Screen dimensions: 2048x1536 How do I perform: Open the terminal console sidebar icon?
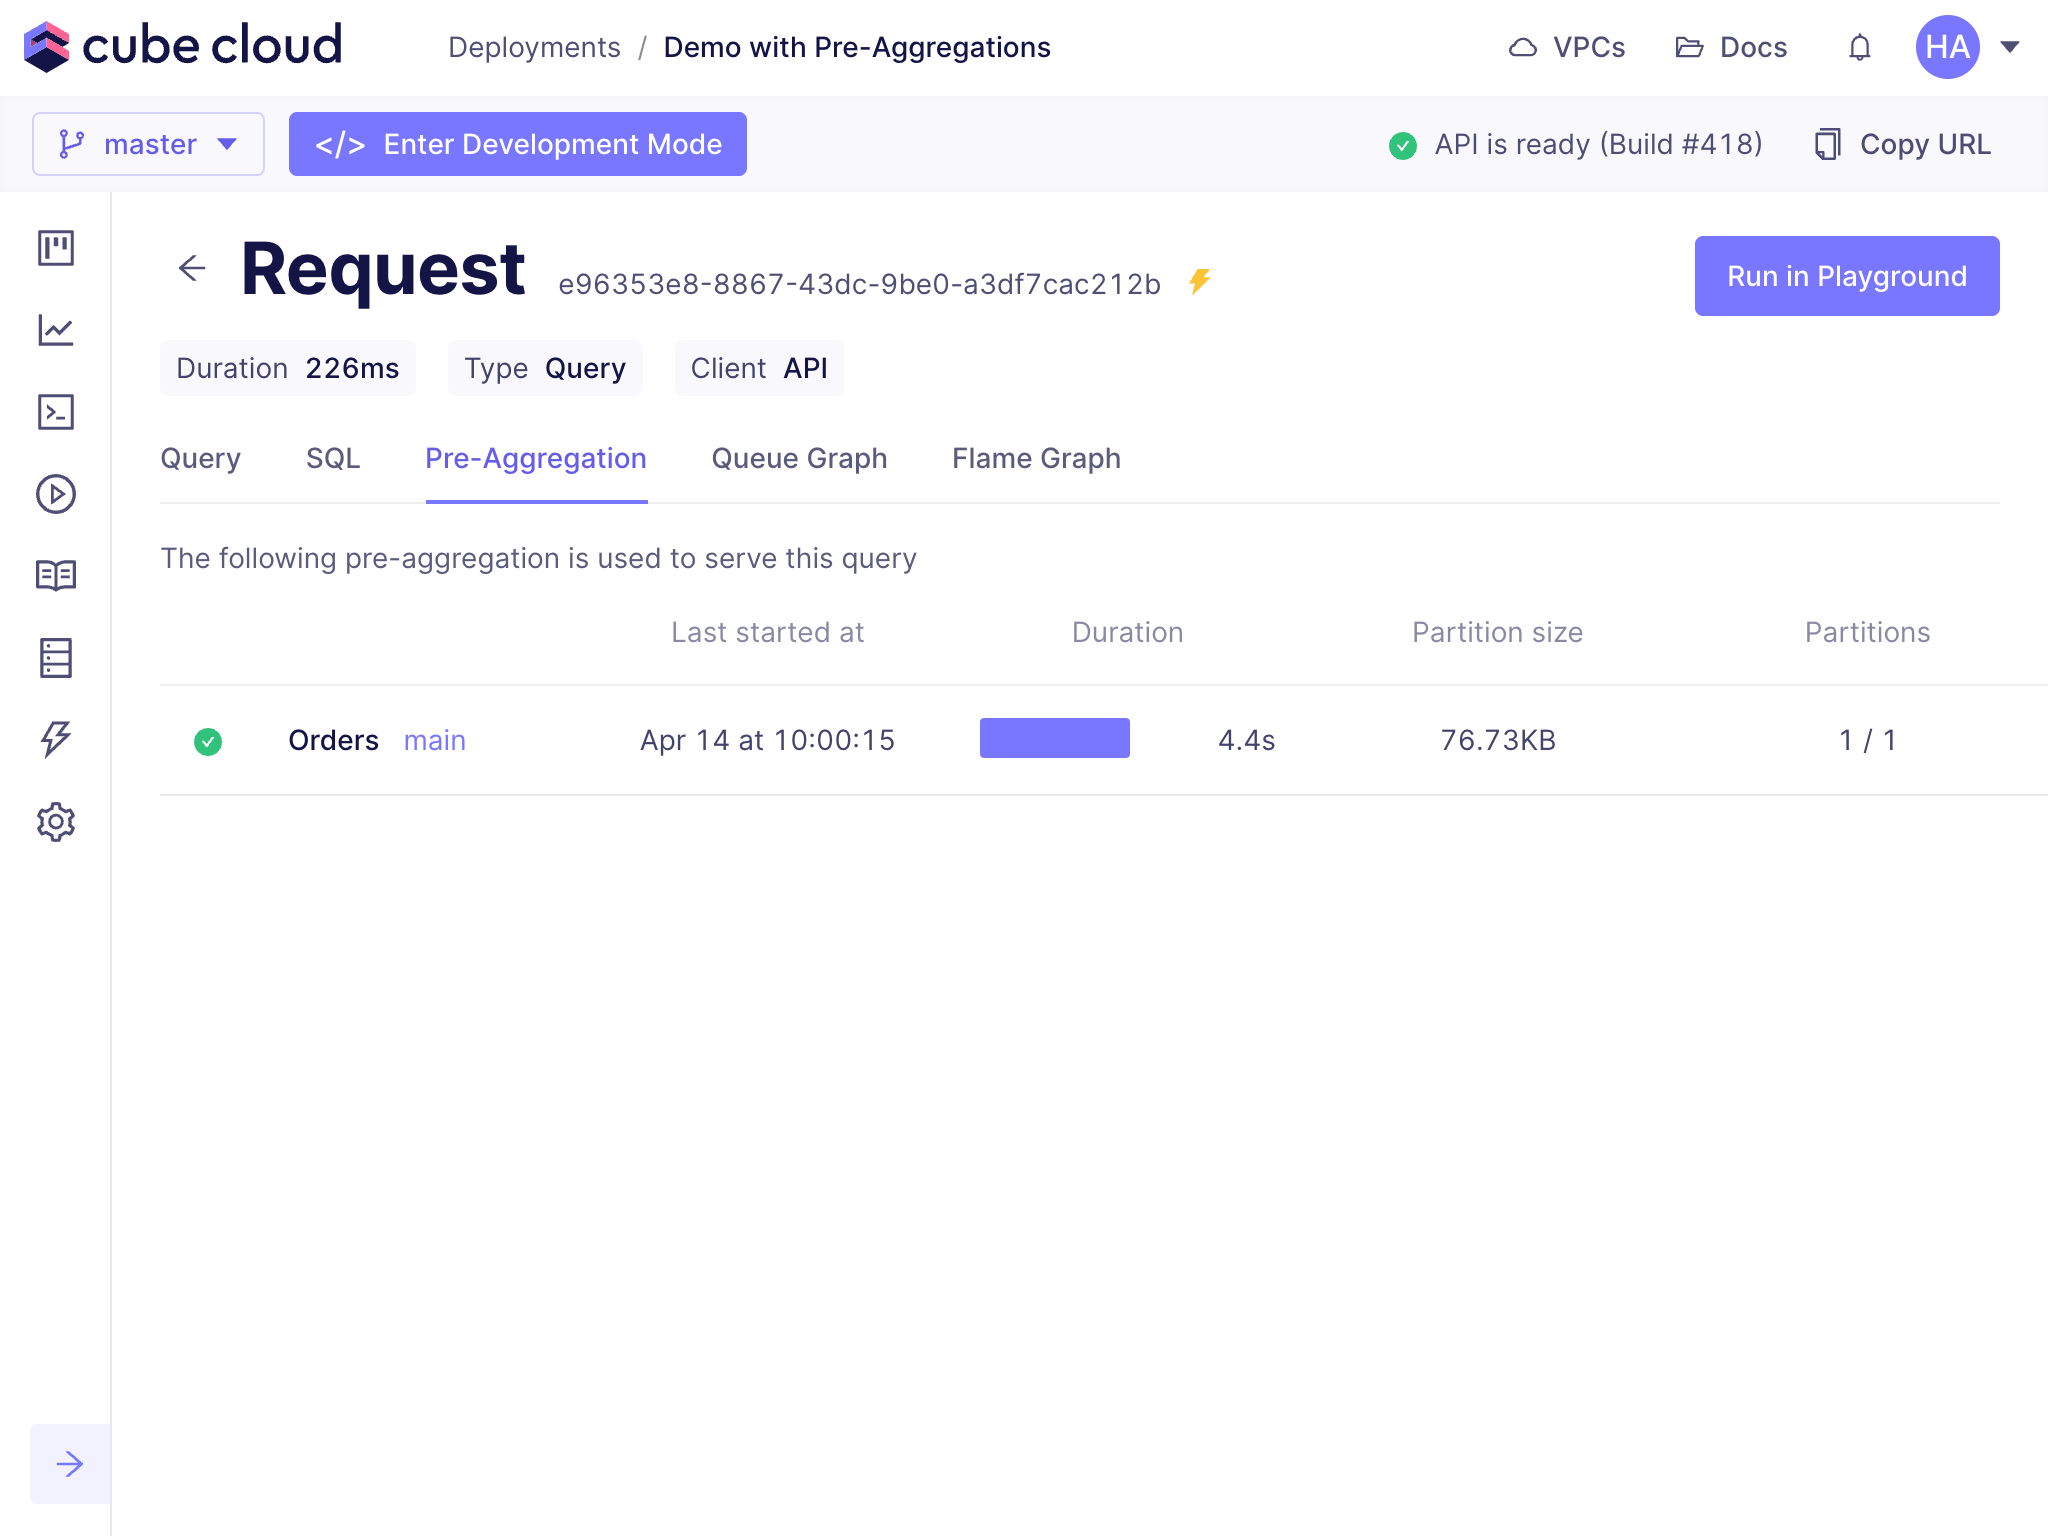(56, 412)
